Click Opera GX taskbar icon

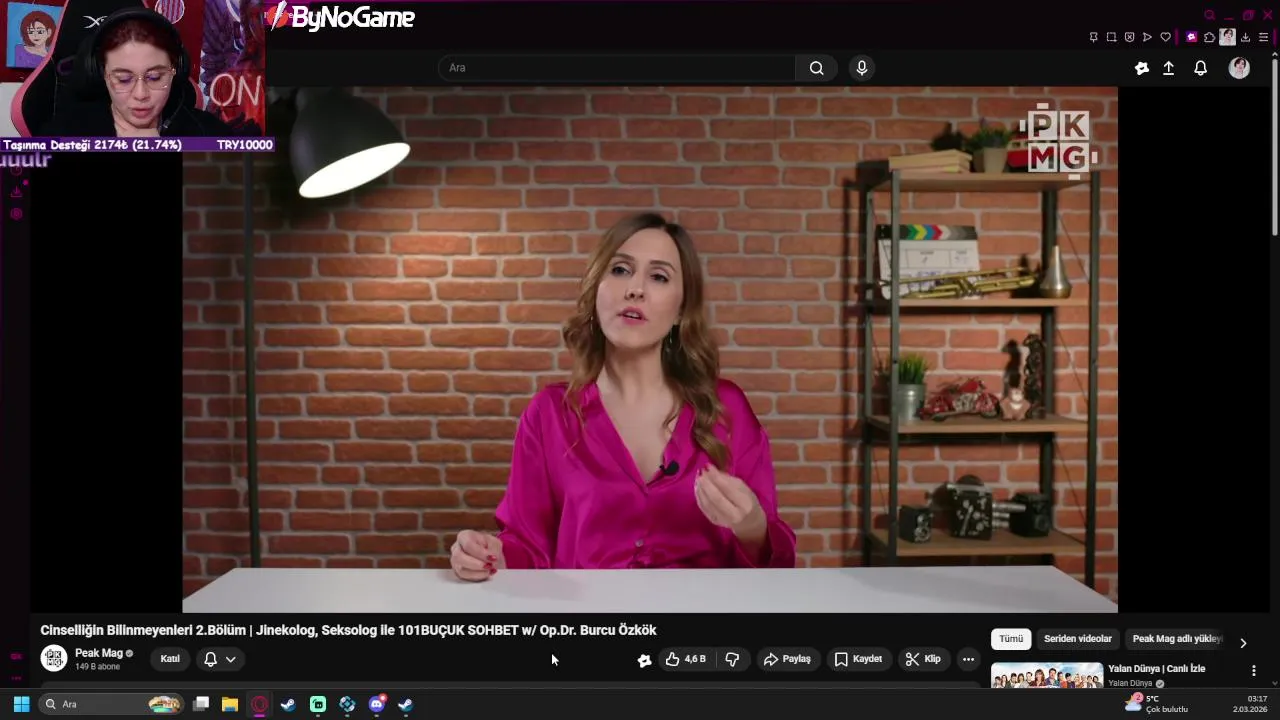pyautogui.click(x=259, y=704)
